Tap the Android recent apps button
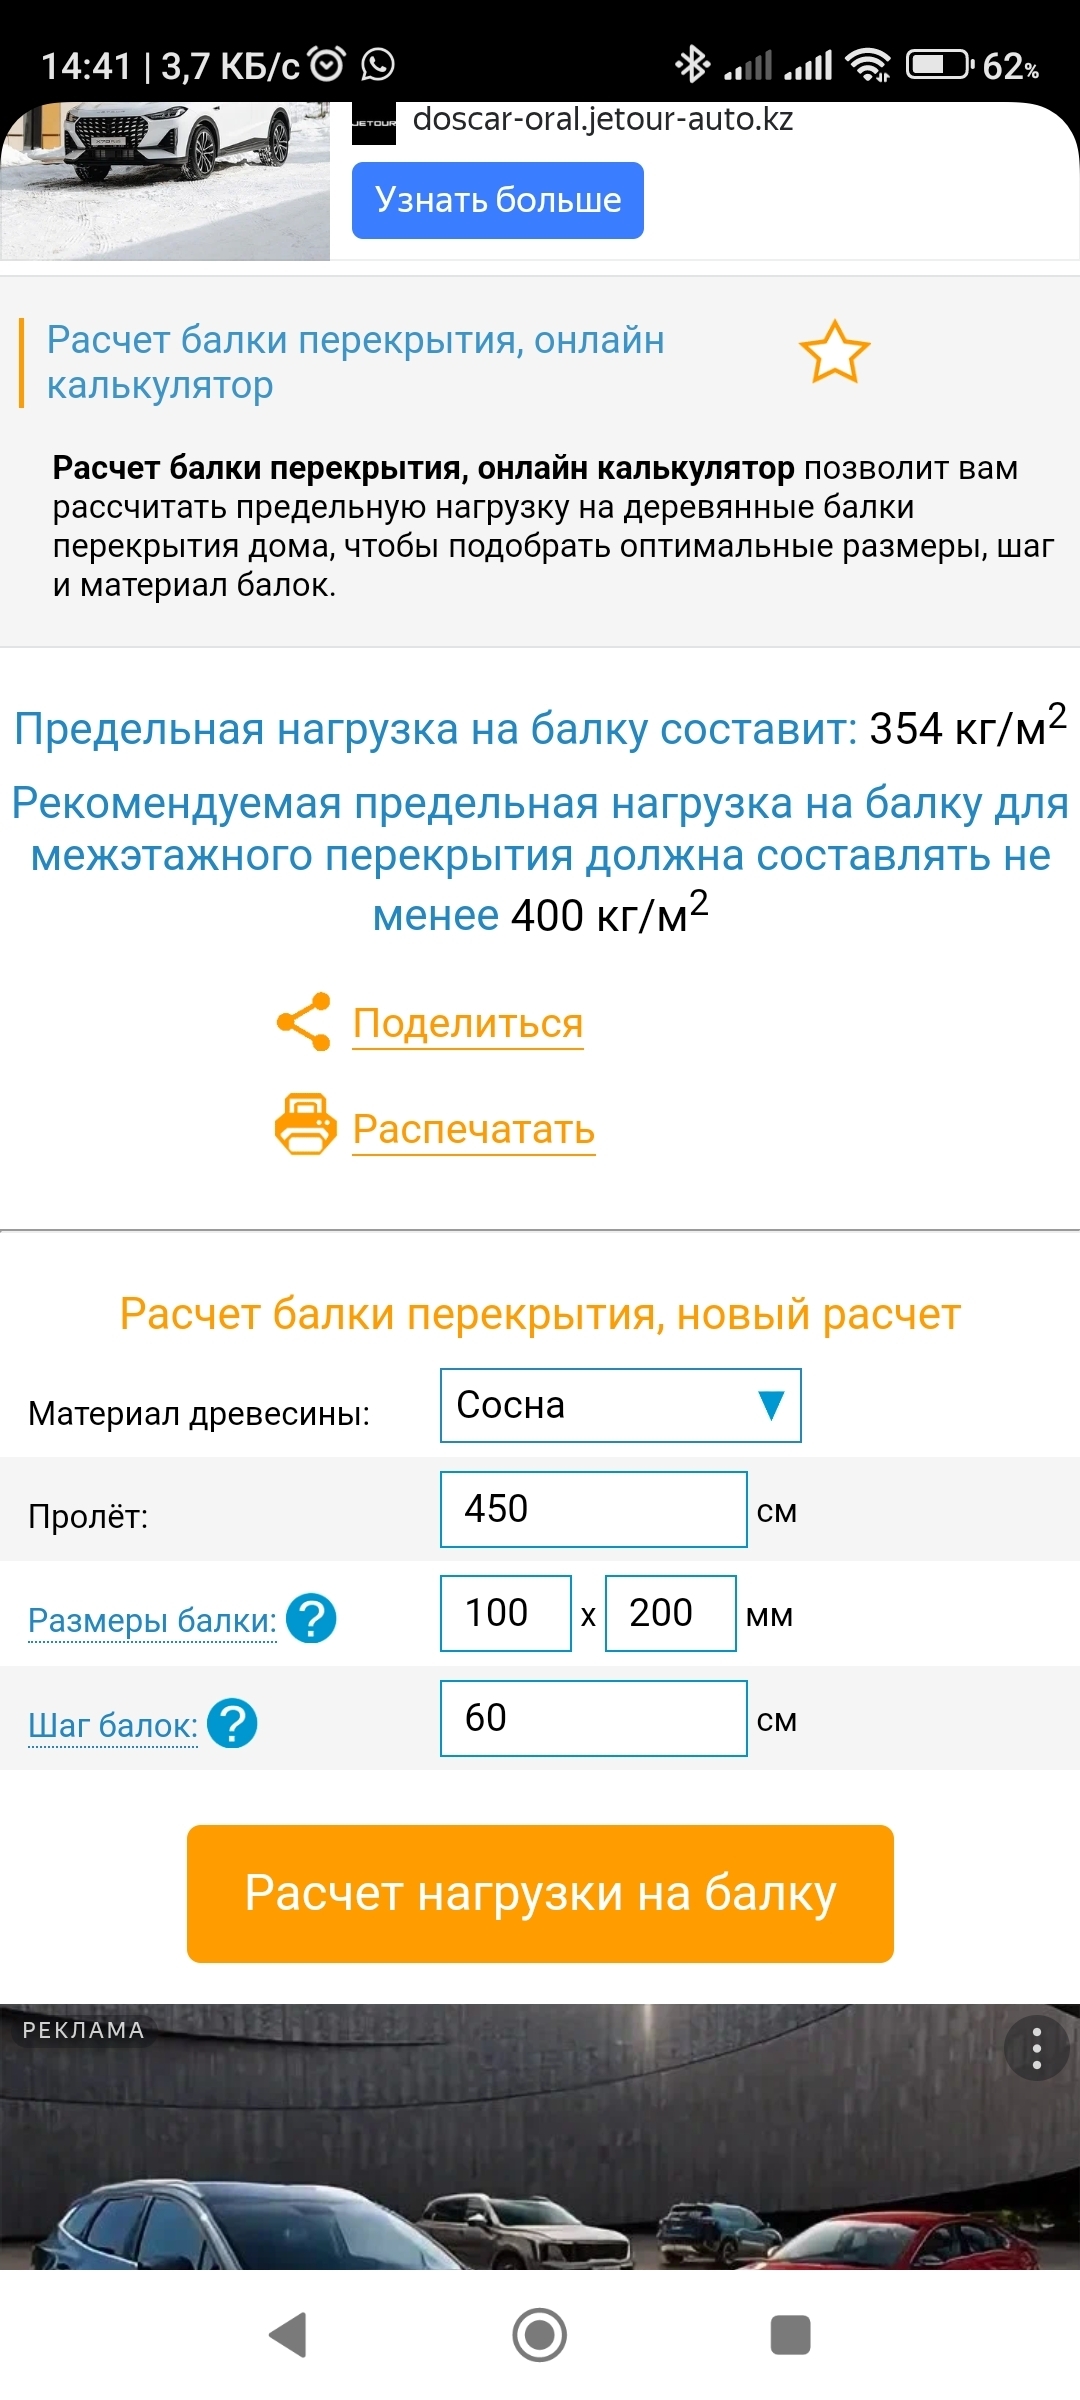Viewport: 1080px width, 2400px height. (790, 2335)
